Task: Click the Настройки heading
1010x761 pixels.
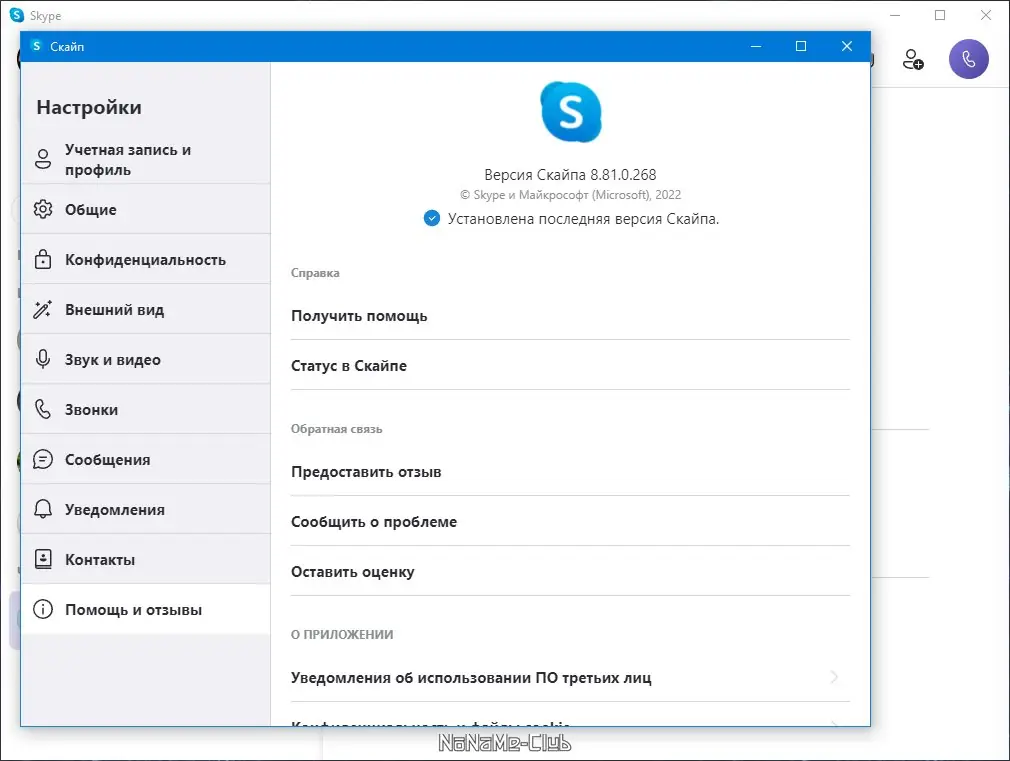Action: tap(89, 107)
